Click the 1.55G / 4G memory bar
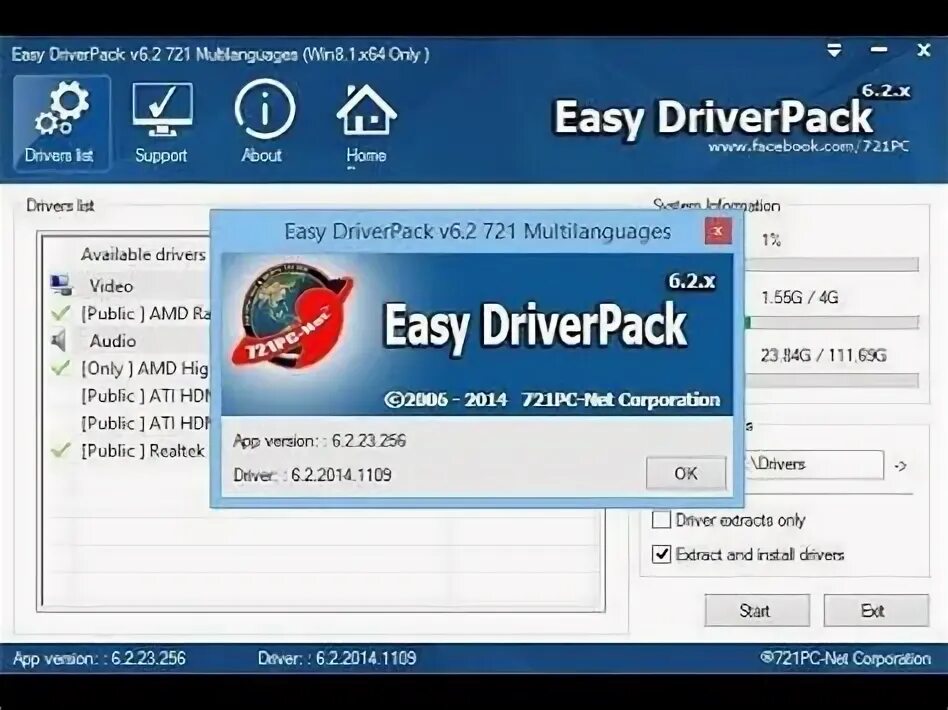 click(x=832, y=322)
